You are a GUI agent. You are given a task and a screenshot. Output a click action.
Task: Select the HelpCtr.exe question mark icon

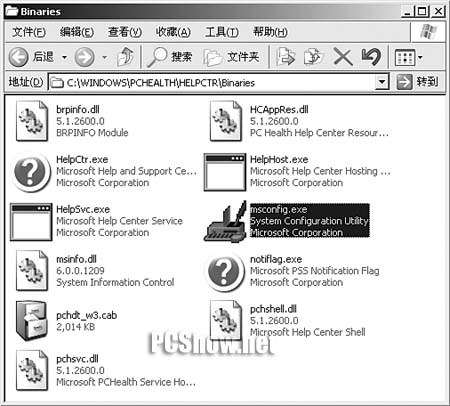[30, 172]
